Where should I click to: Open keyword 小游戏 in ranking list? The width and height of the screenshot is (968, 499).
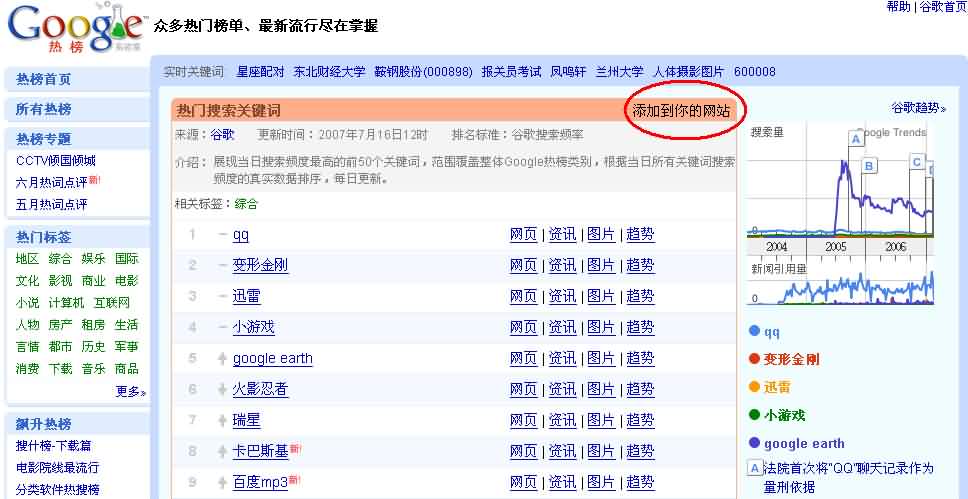coord(253,327)
